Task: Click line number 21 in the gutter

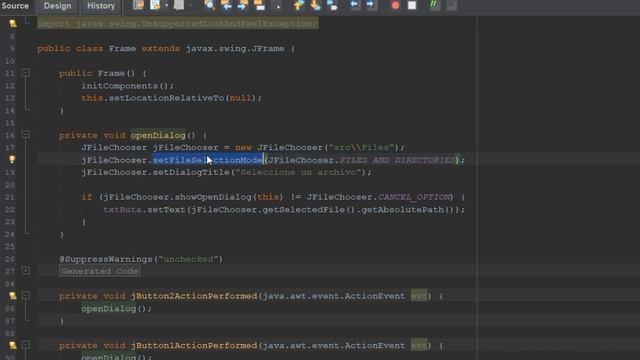Action: 10,197
